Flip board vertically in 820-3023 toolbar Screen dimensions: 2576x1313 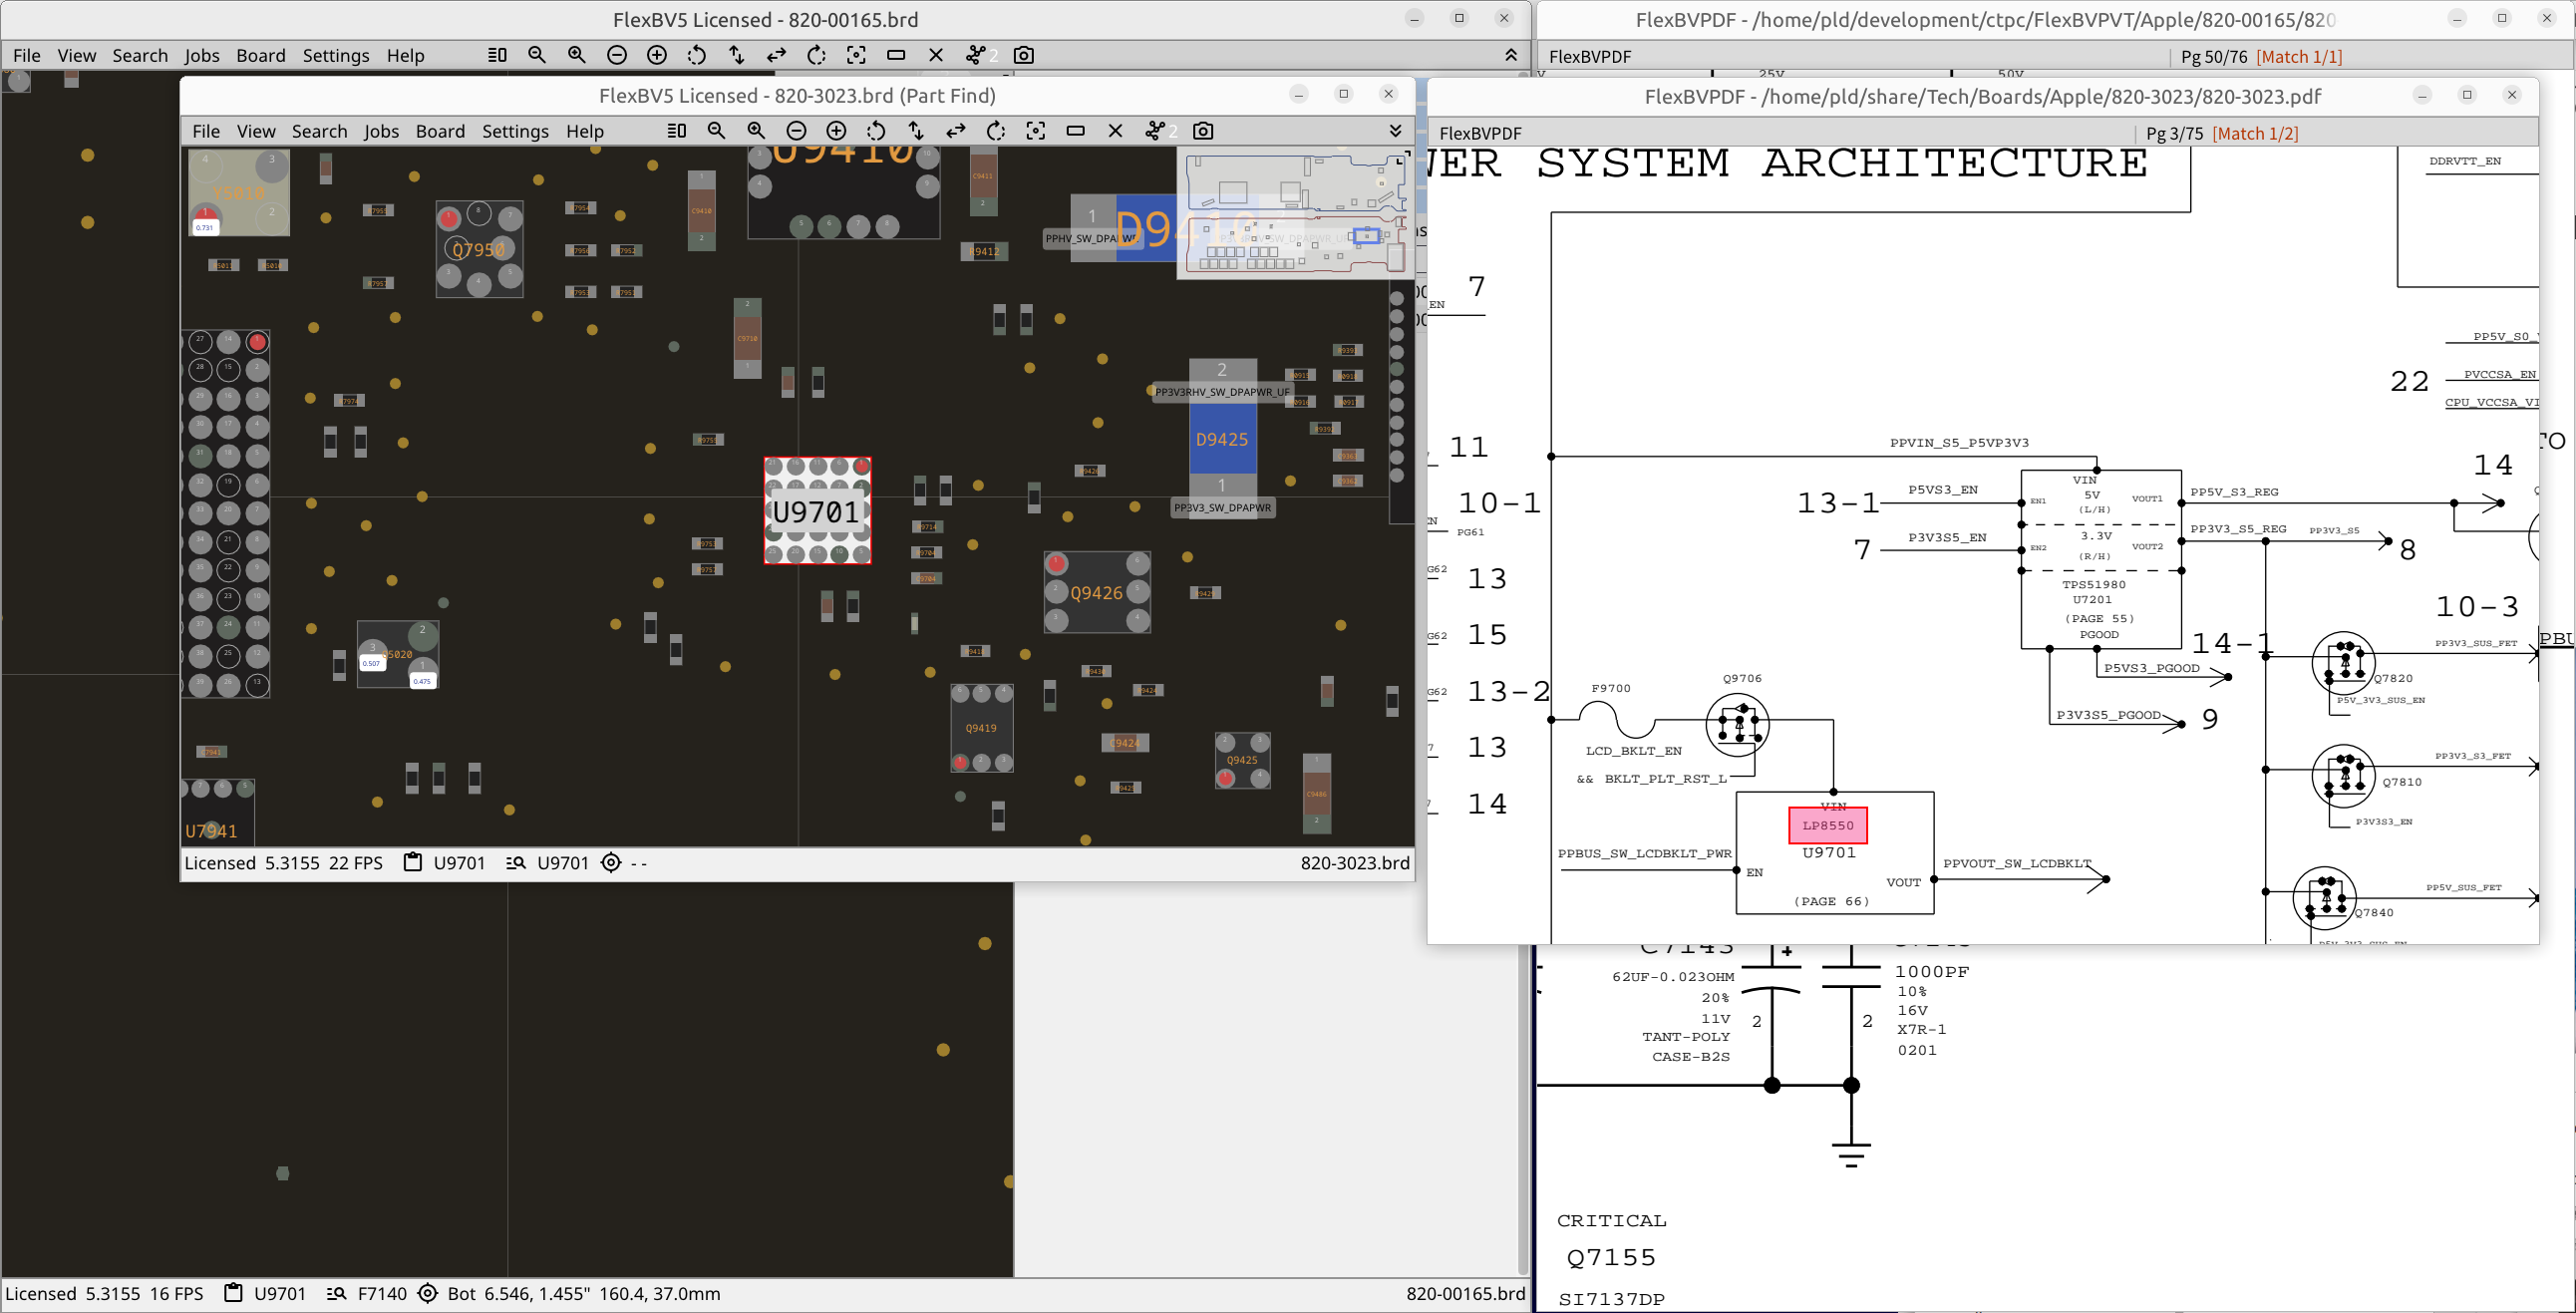click(x=916, y=131)
